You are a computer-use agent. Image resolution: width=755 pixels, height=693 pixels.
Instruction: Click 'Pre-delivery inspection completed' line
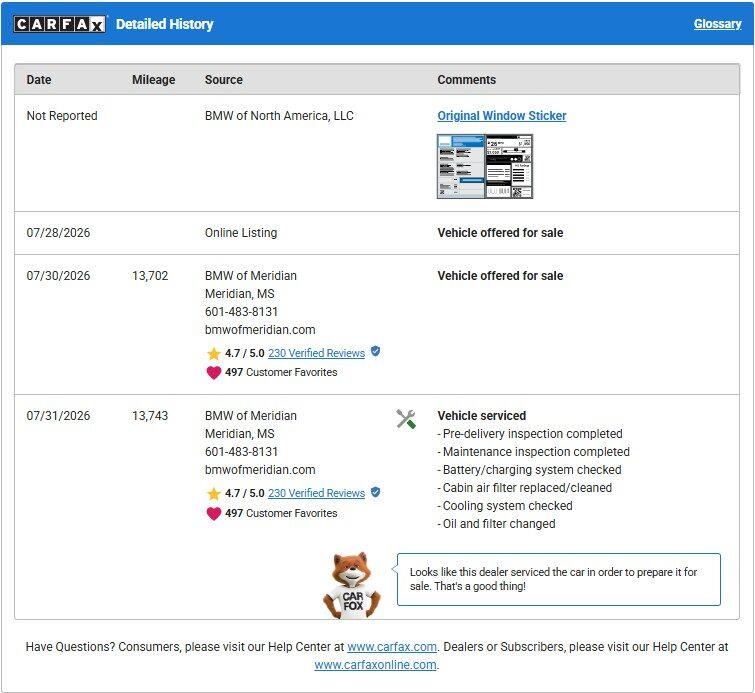530,433
